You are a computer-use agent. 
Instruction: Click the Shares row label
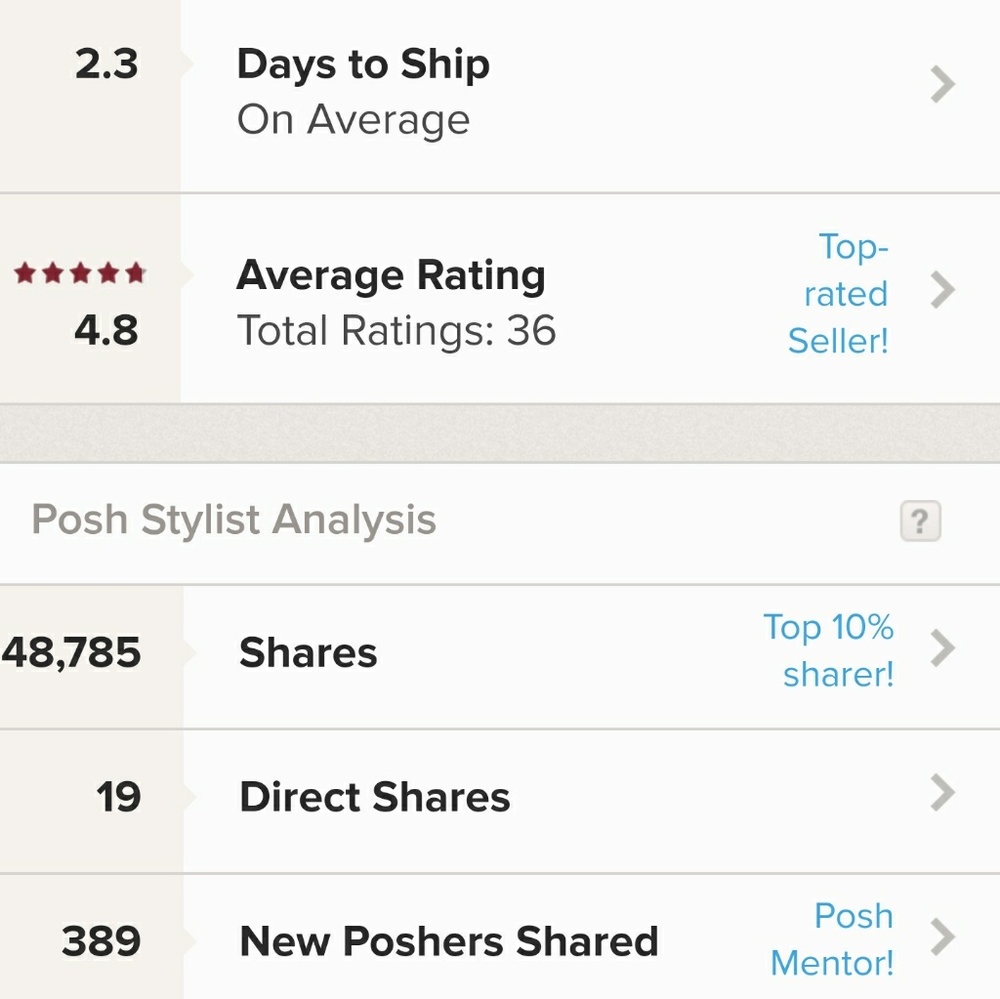(x=308, y=653)
